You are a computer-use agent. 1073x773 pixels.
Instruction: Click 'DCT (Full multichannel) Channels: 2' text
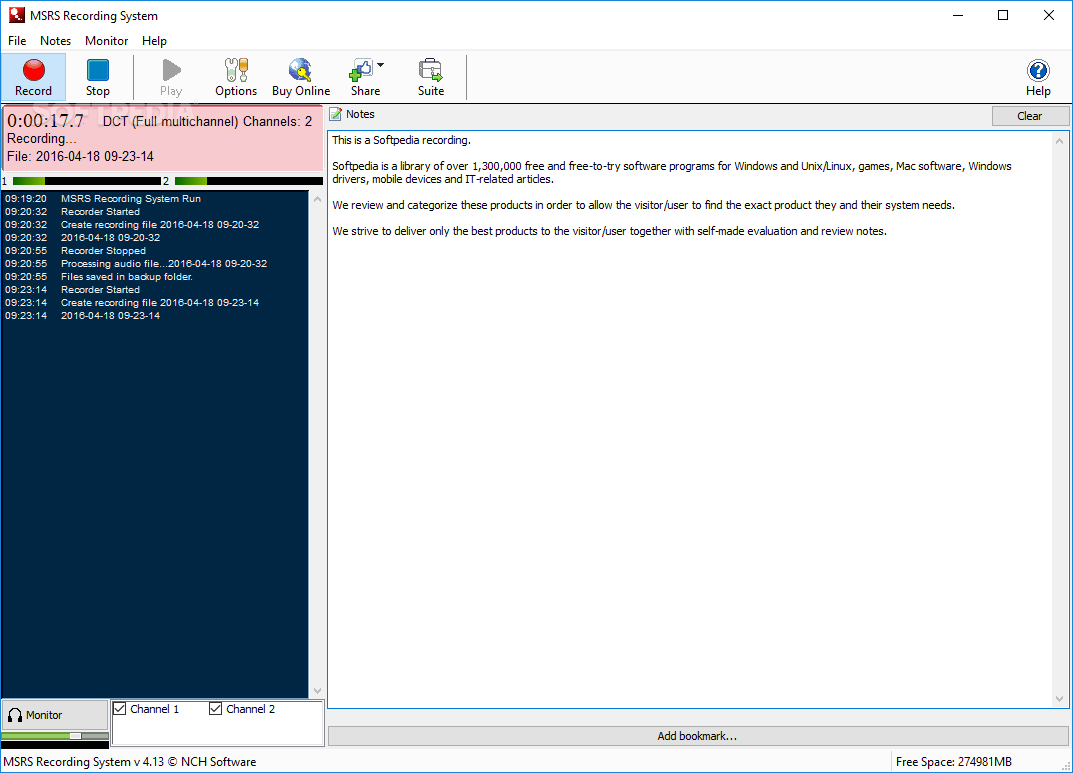pos(207,122)
